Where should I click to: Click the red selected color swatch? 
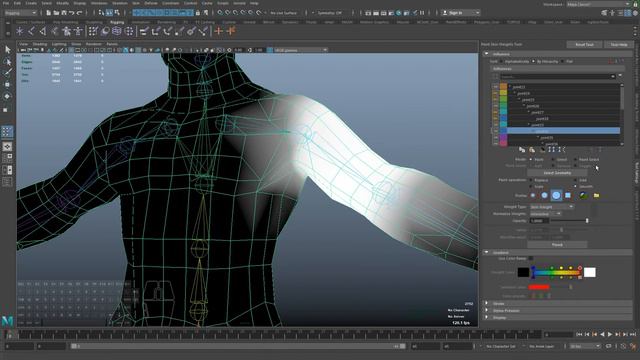[x=539, y=287]
